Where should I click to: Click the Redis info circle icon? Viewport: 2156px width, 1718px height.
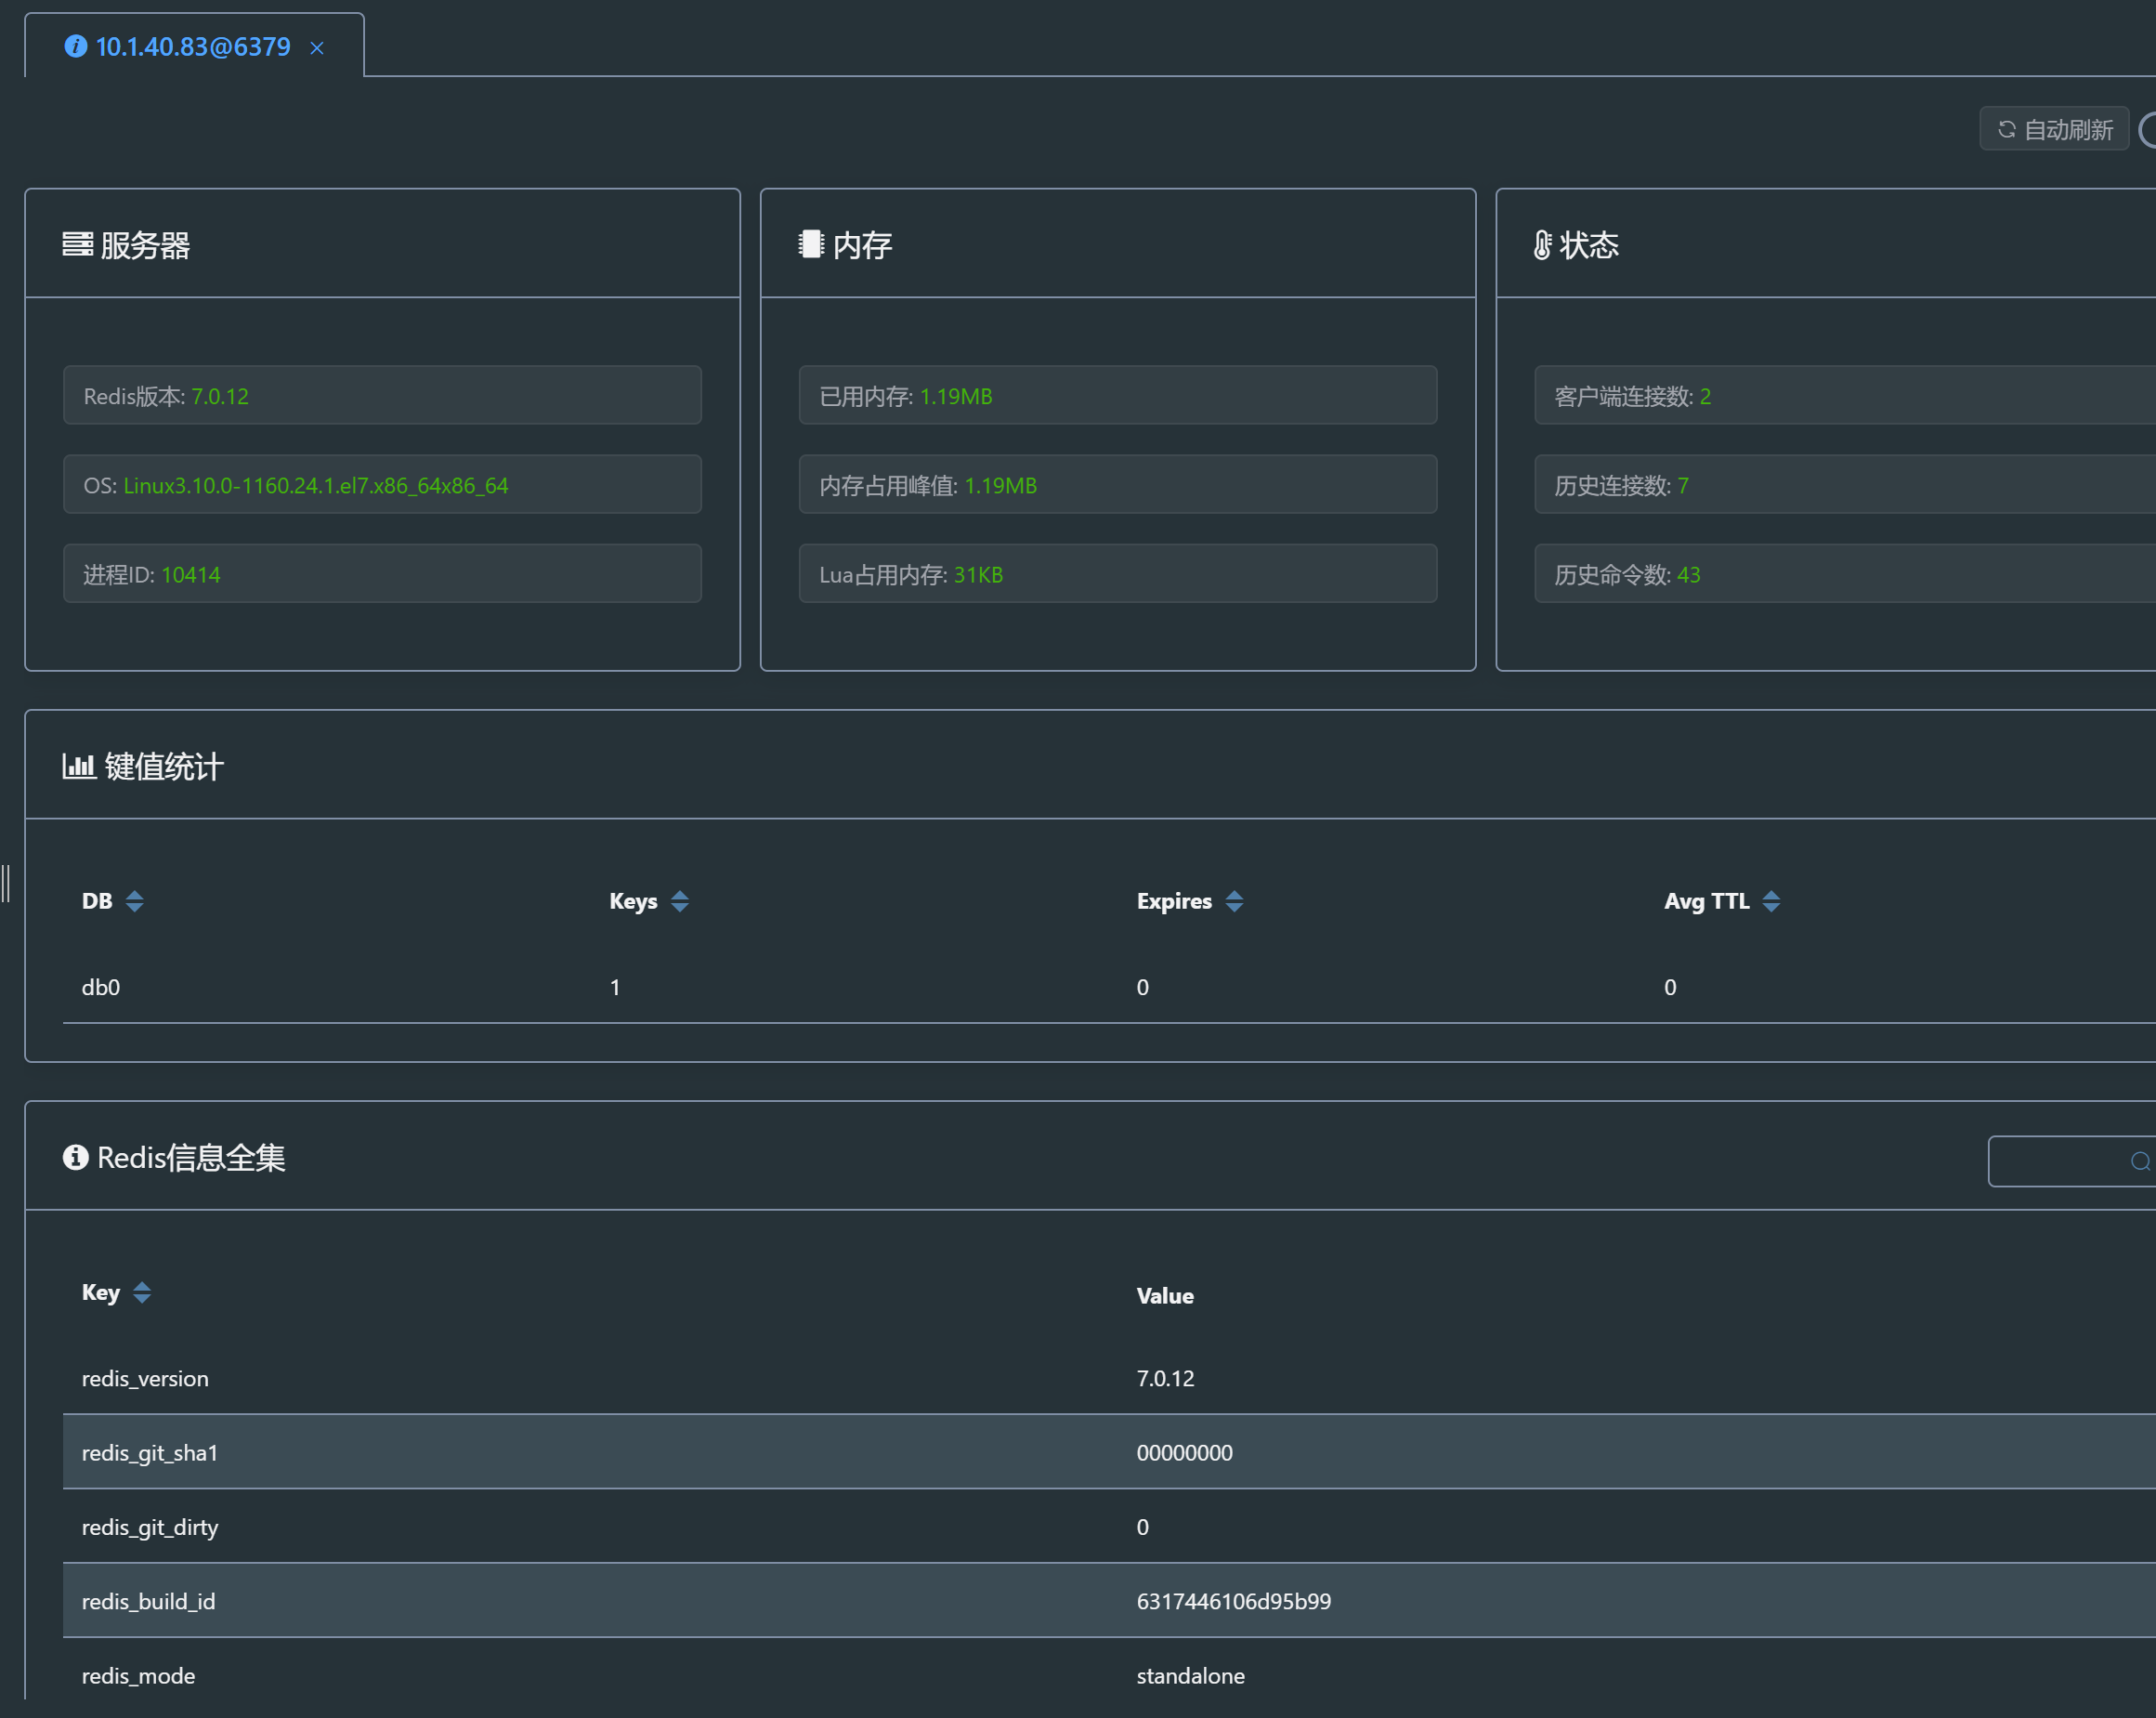point(75,1157)
